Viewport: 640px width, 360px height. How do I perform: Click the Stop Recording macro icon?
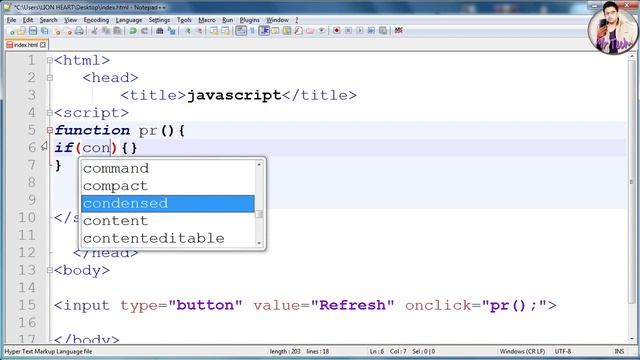[348, 31]
